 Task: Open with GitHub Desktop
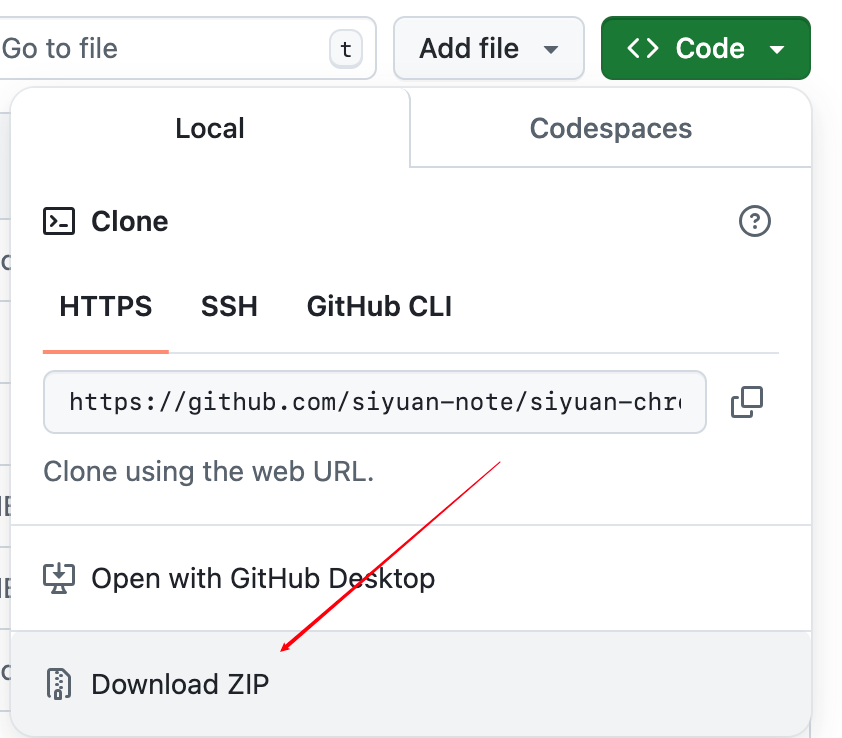pyautogui.click(x=411, y=578)
